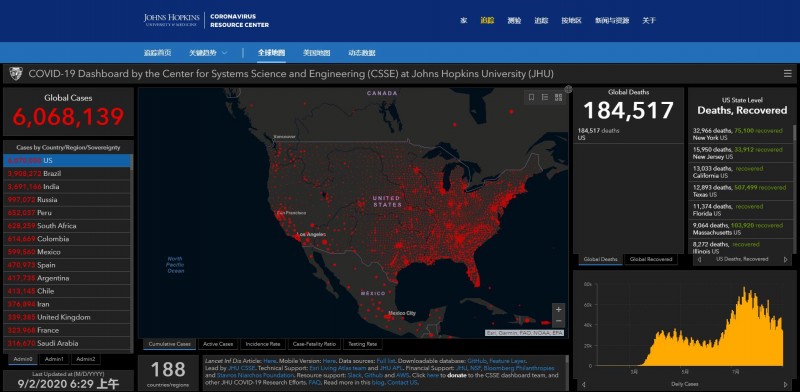Click the expand icon at the map's corner
Screen dimensions: 800x392
coord(568,89)
